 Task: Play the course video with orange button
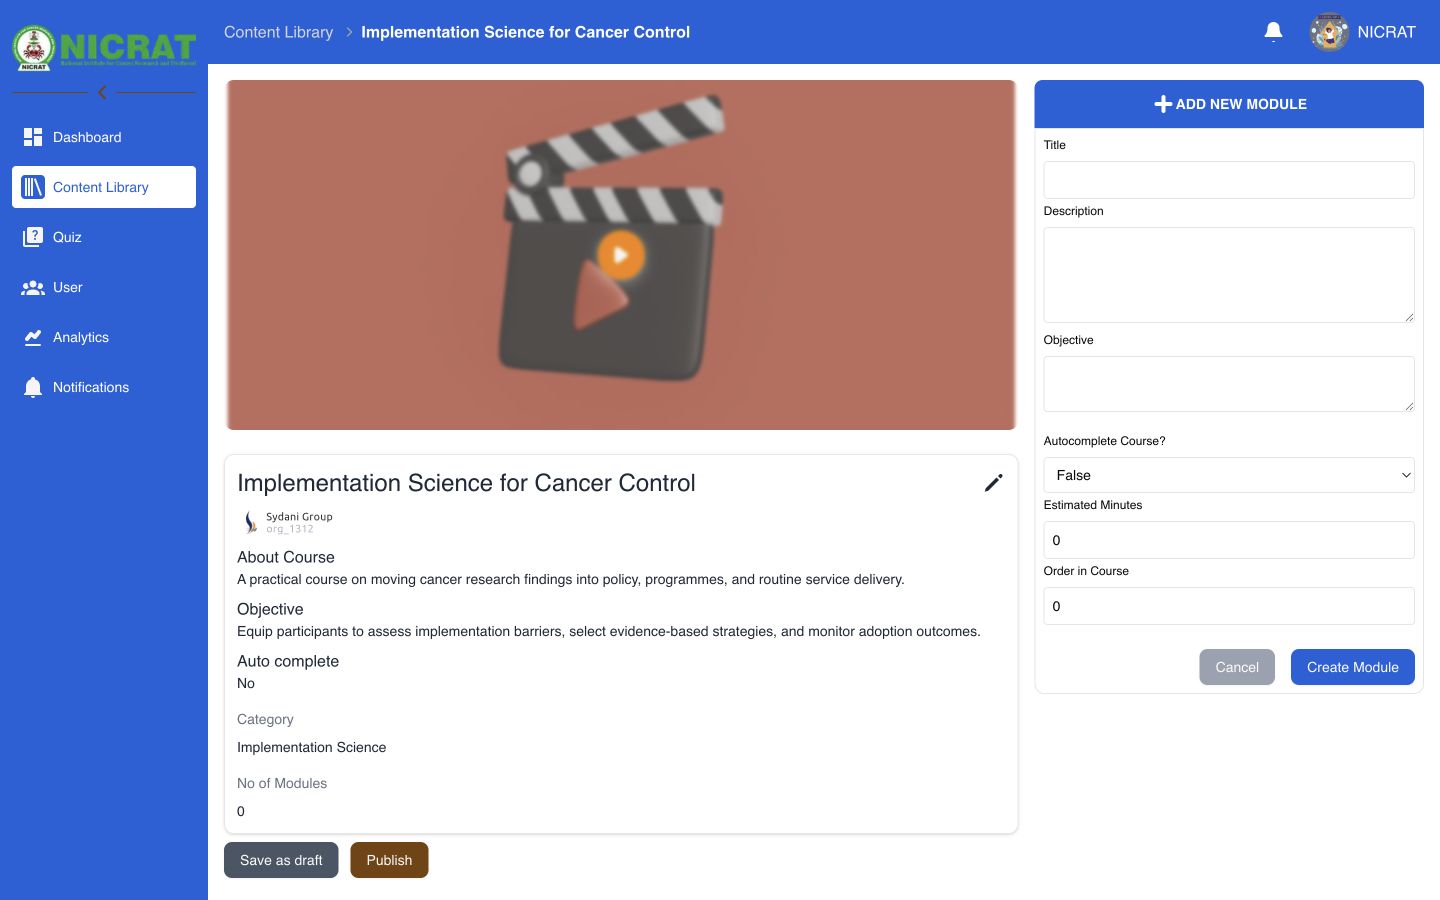[x=621, y=255]
